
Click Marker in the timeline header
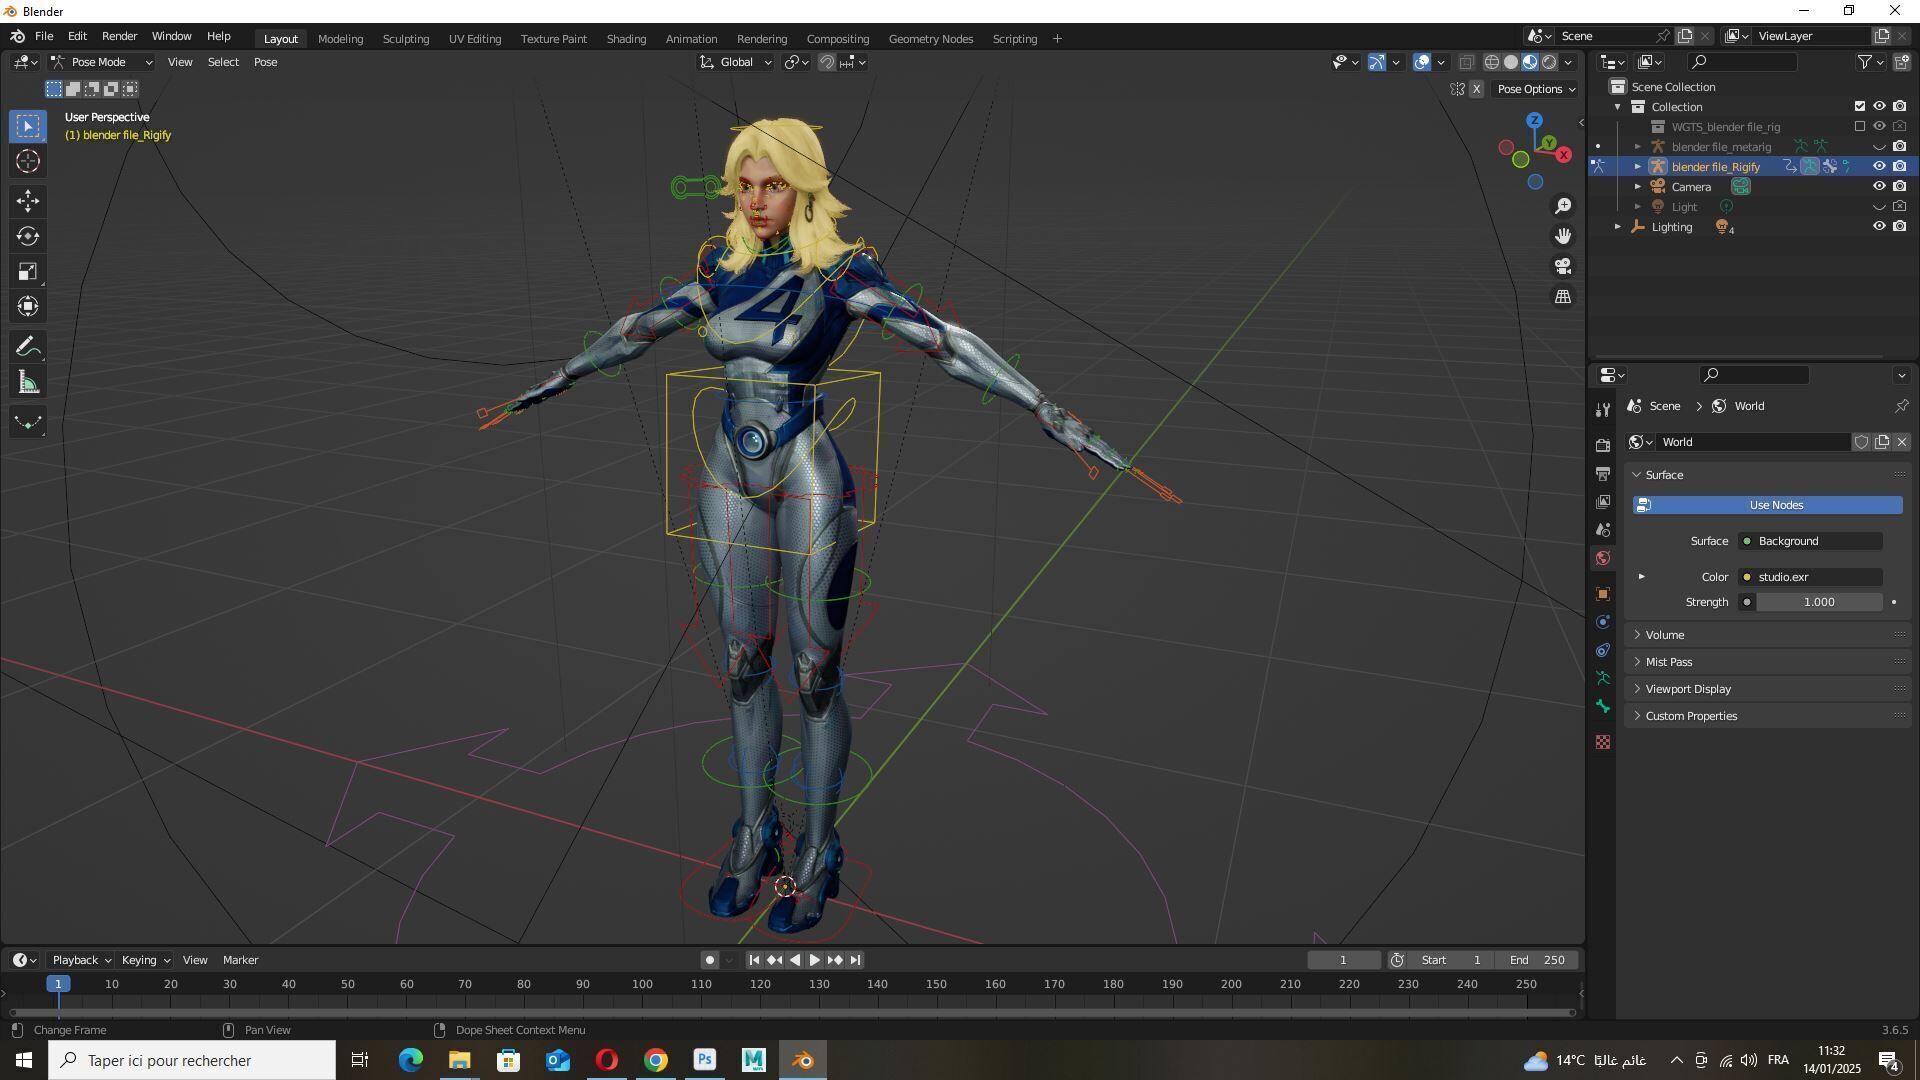240,960
